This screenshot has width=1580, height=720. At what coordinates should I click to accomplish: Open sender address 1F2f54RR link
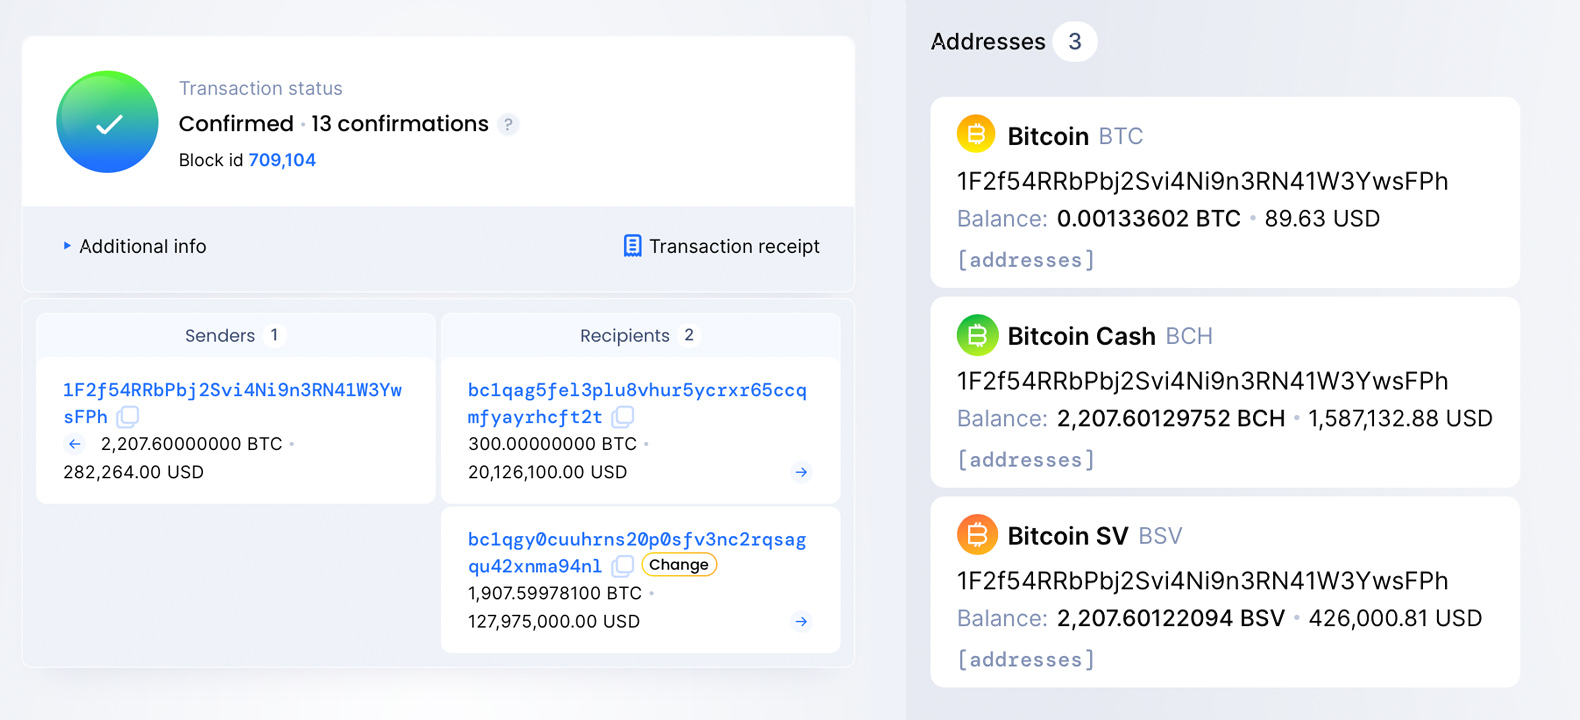(232, 391)
